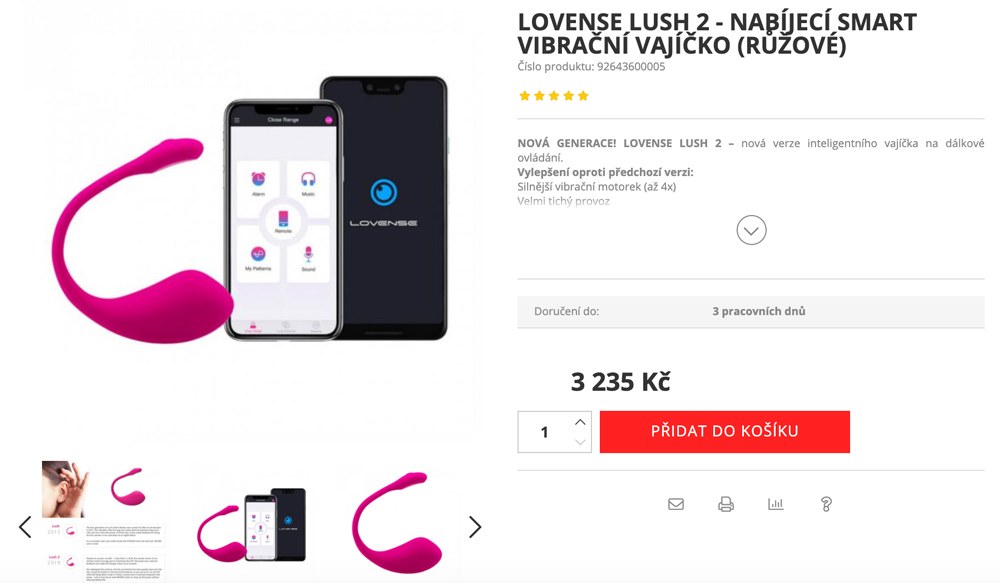
Task: Select the ear and Lush history thumbnail
Action: (103, 521)
